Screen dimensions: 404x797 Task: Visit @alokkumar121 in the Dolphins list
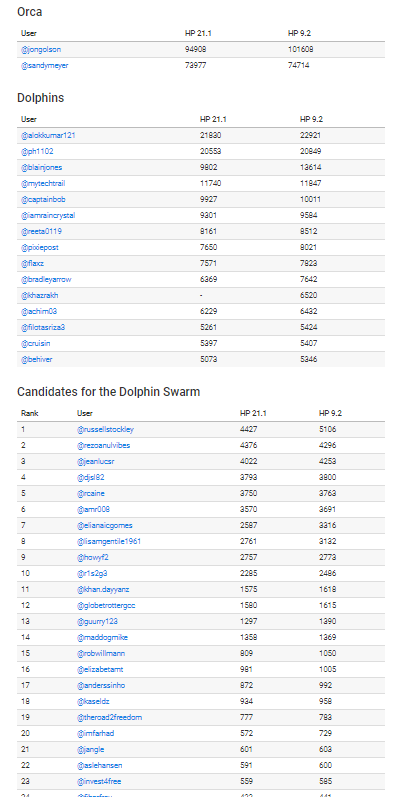click(x=48, y=135)
